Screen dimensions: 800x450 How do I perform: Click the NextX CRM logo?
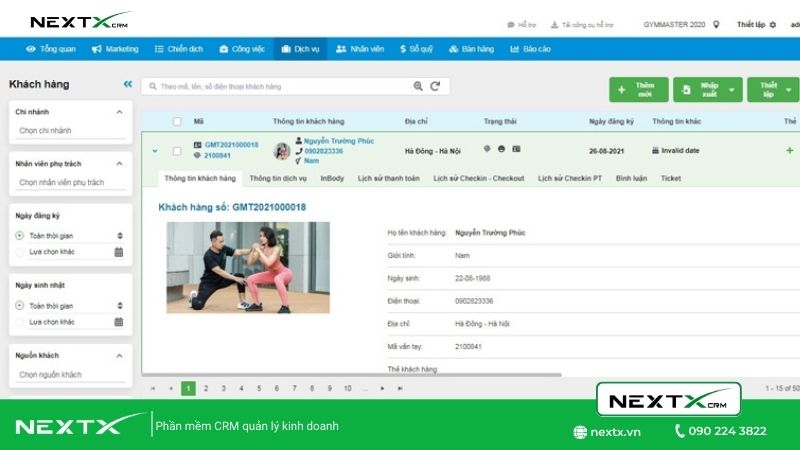(80, 21)
